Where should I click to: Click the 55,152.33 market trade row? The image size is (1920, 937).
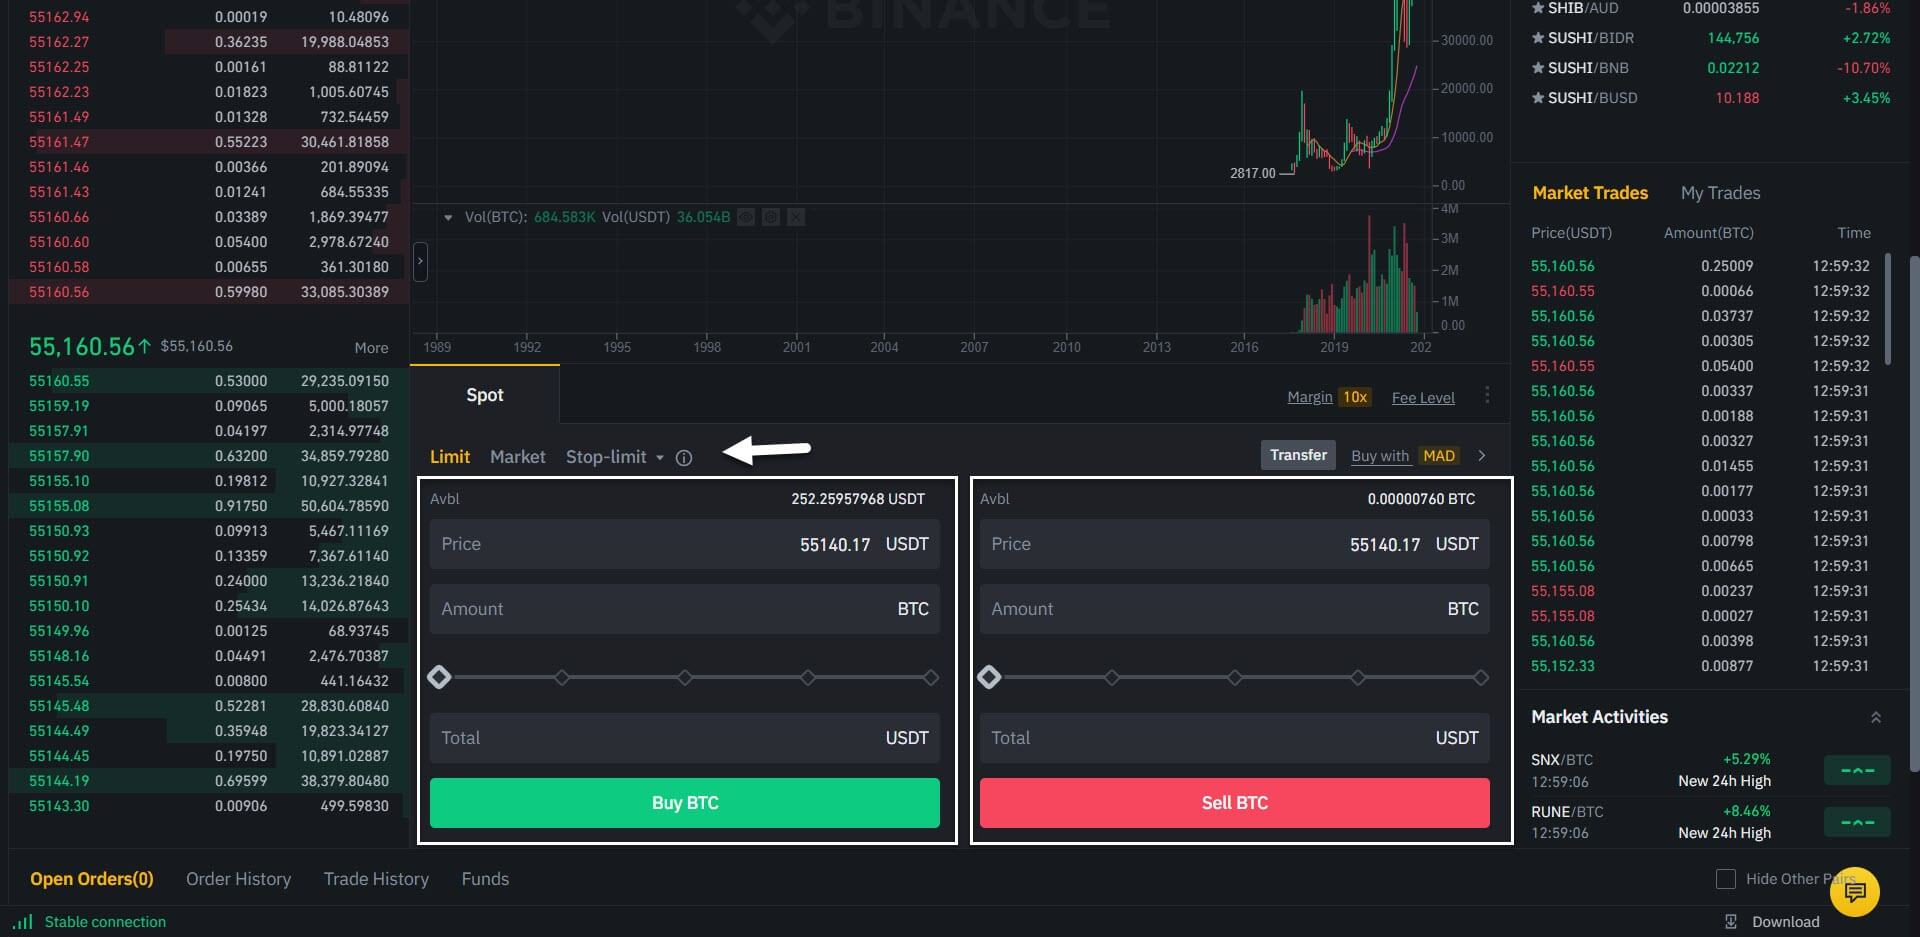[x=1700, y=666]
